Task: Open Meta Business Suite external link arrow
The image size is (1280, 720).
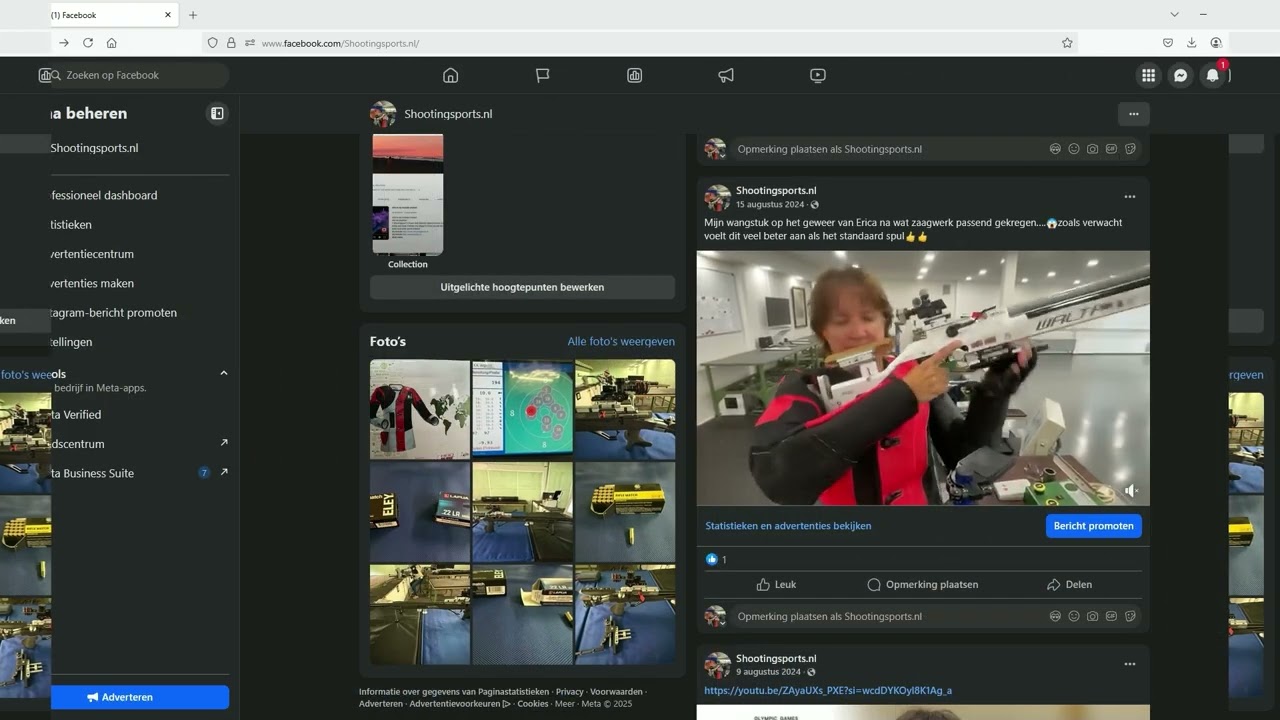Action: (x=224, y=472)
